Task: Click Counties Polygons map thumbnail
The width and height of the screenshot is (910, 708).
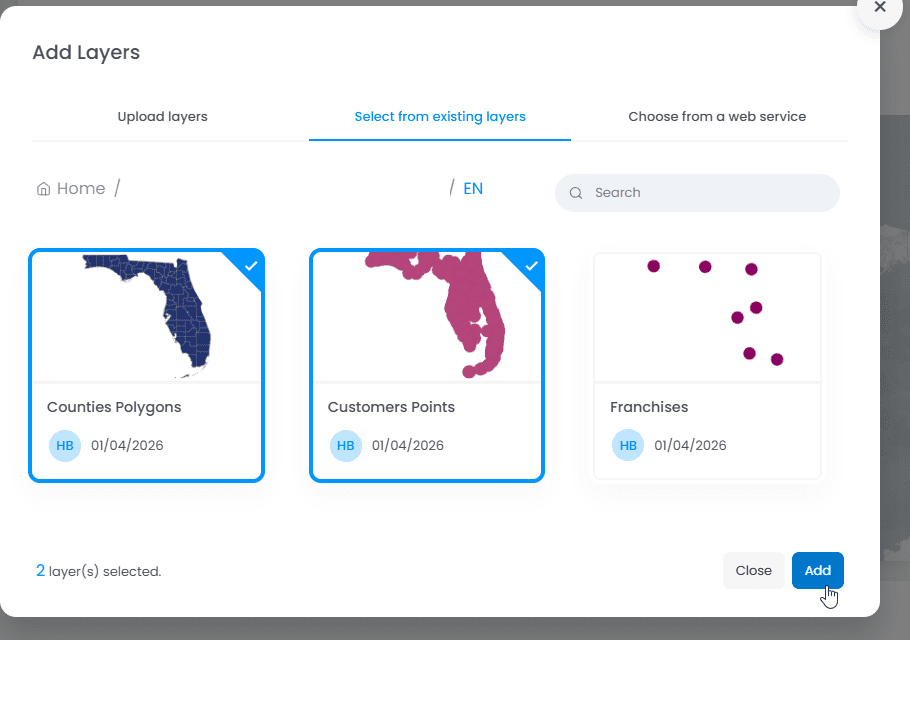Action: 146,317
